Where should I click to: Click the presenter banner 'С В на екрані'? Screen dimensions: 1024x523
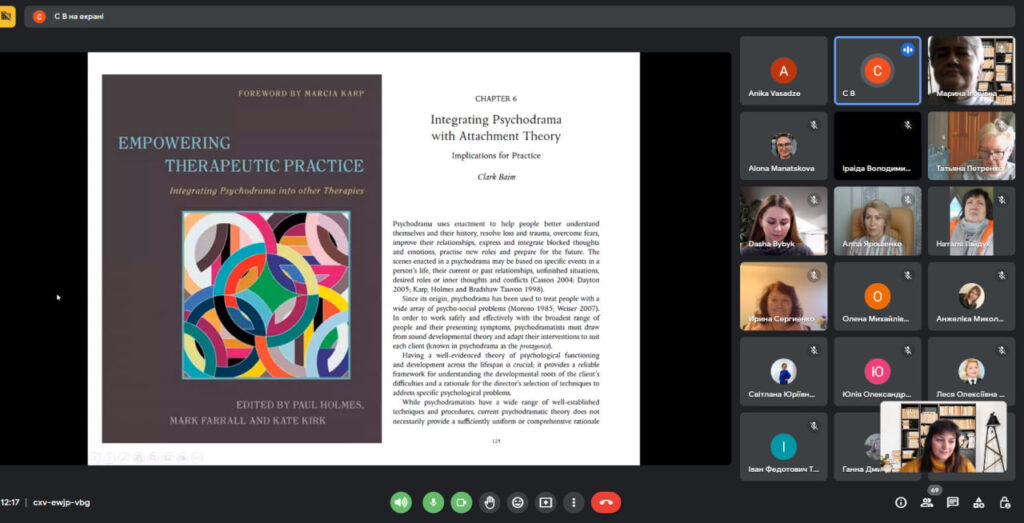point(70,17)
